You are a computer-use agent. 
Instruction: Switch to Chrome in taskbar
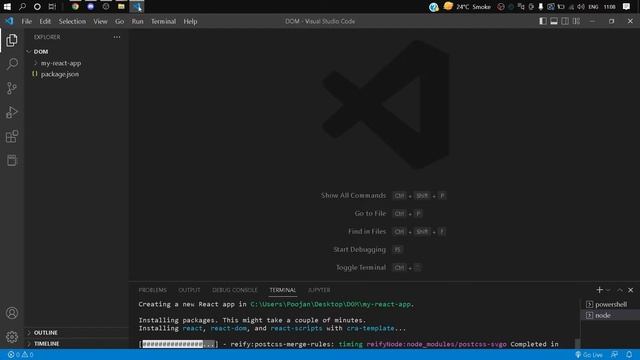coord(75,7)
